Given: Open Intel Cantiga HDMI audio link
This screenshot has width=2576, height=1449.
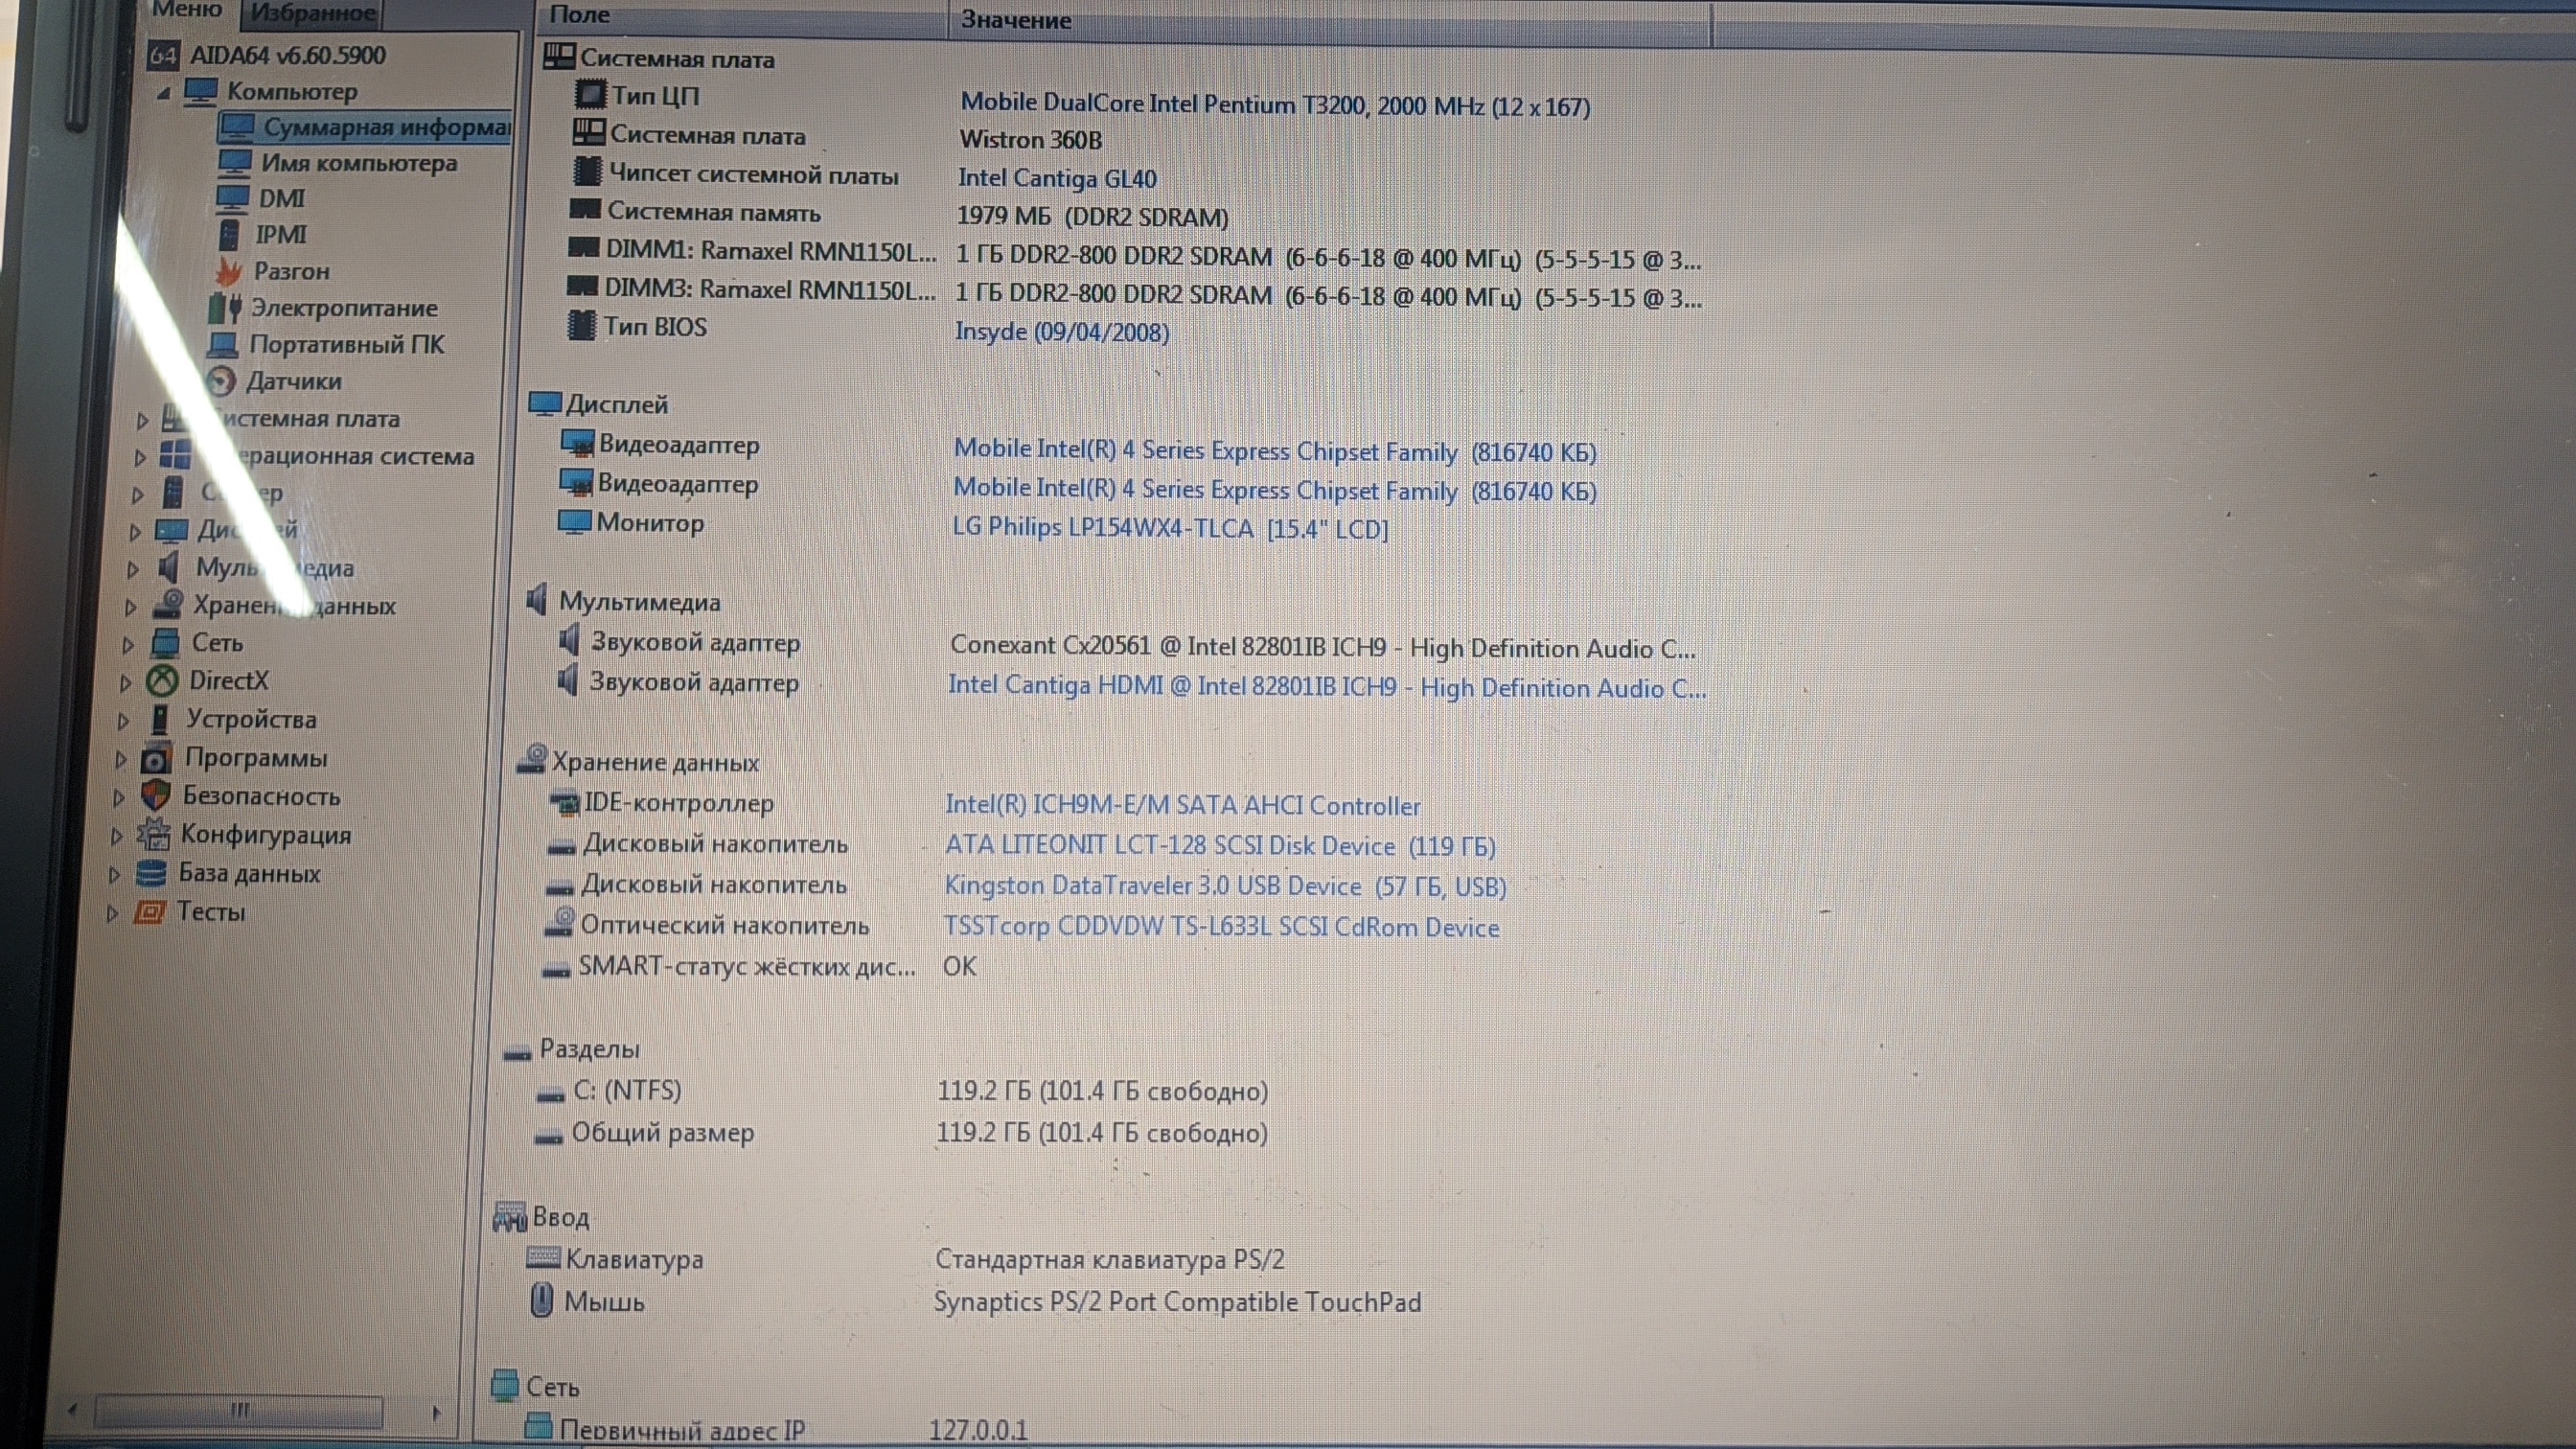Looking at the screenshot, I should point(1327,687).
